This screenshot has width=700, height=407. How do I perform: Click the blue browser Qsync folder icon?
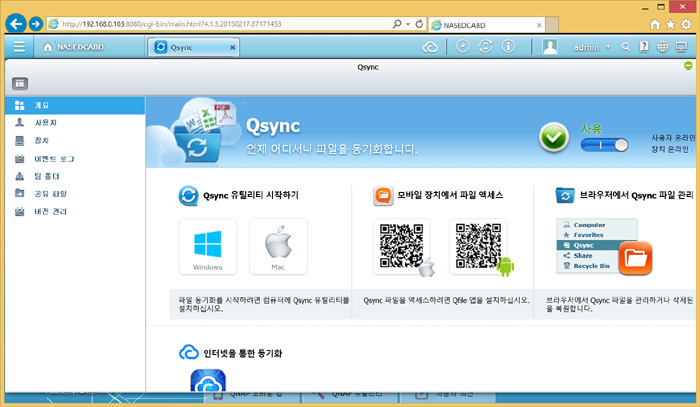pyautogui.click(x=565, y=195)
